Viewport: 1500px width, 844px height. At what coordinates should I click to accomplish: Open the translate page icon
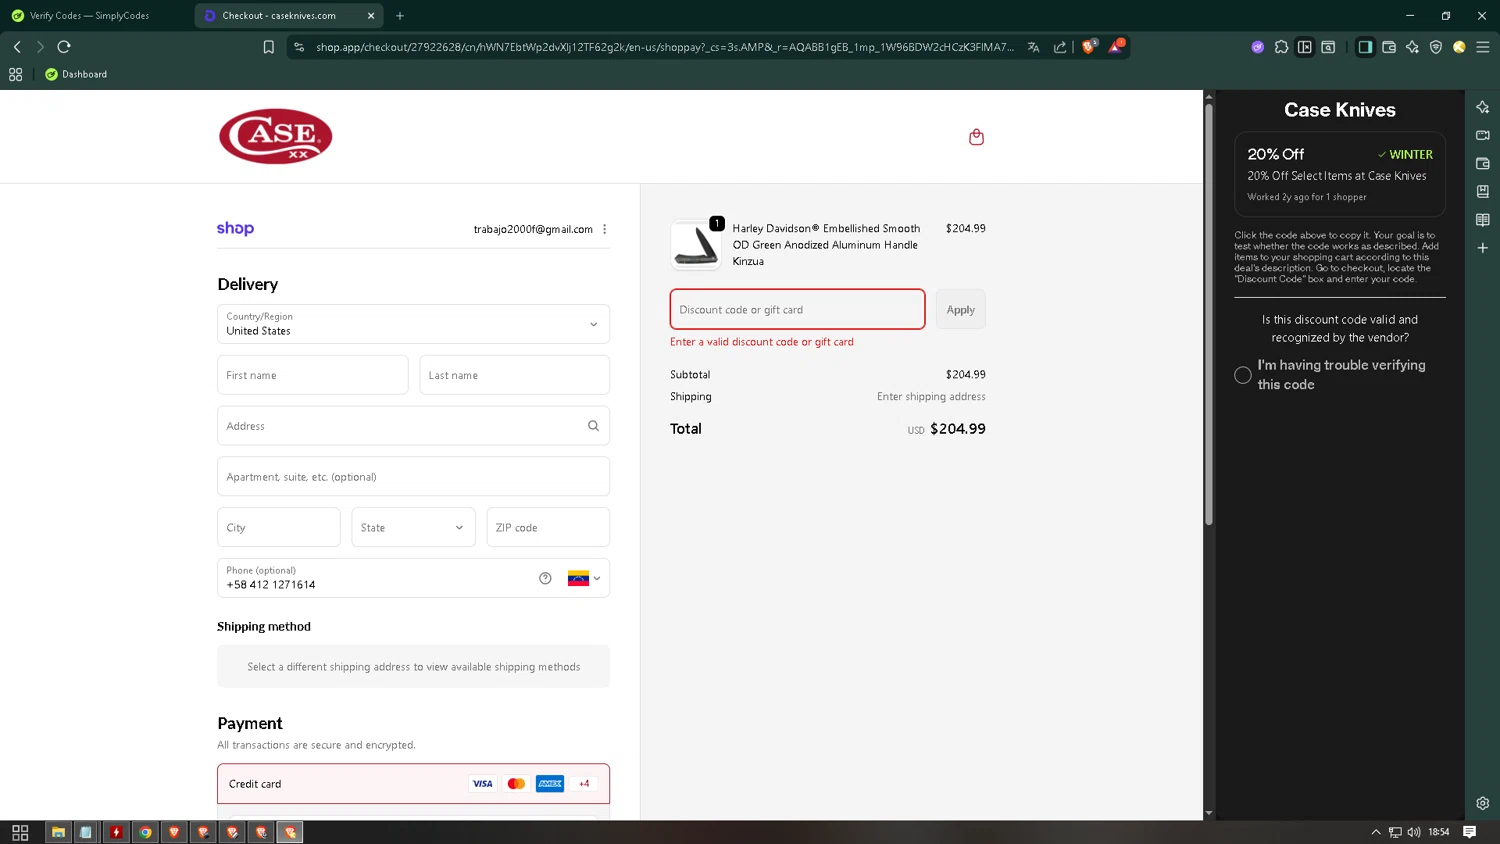pyautogui.click(x=1033, y=47)
